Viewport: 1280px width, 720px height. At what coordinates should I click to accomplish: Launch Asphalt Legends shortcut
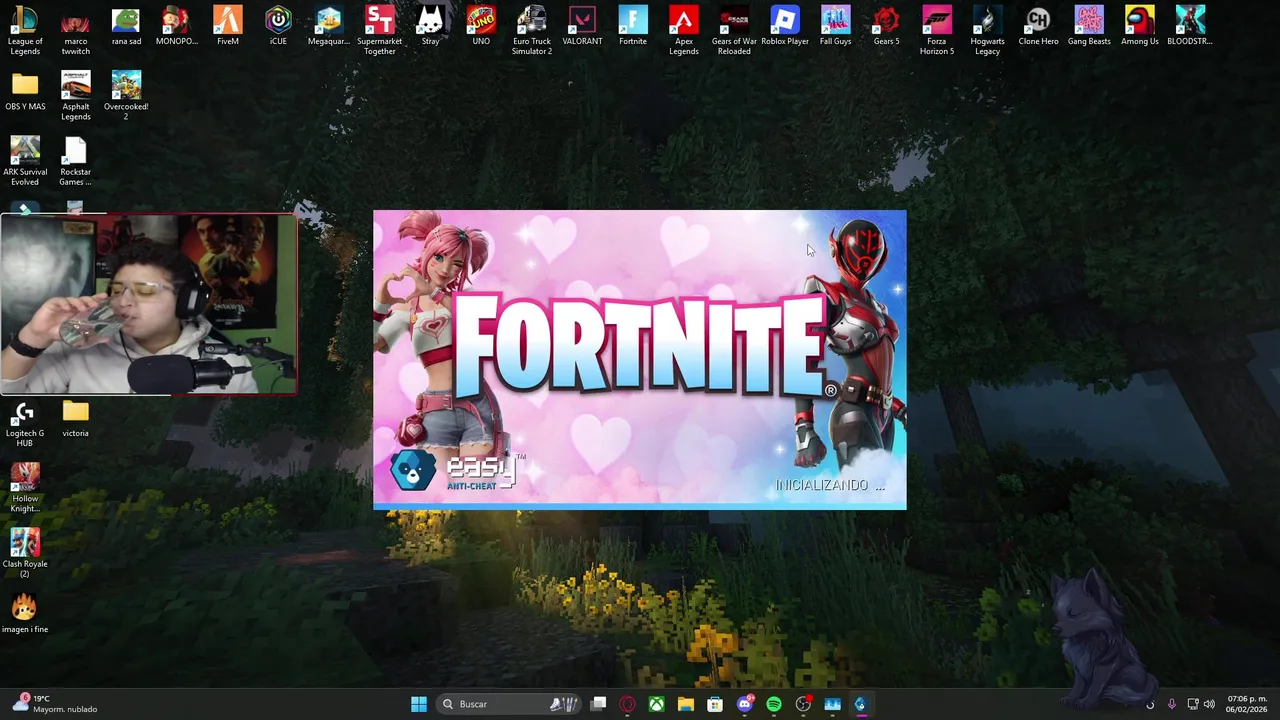[75, 95]
